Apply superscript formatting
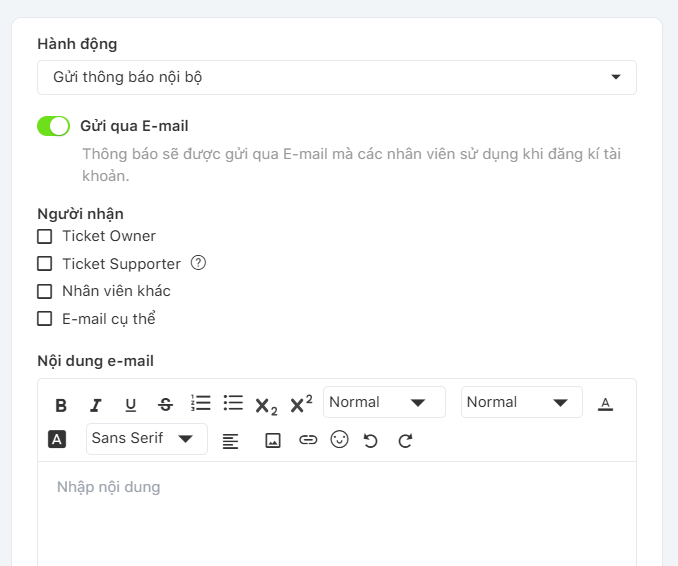The height and width of the screenshot is (566, 678). [301, 404]
